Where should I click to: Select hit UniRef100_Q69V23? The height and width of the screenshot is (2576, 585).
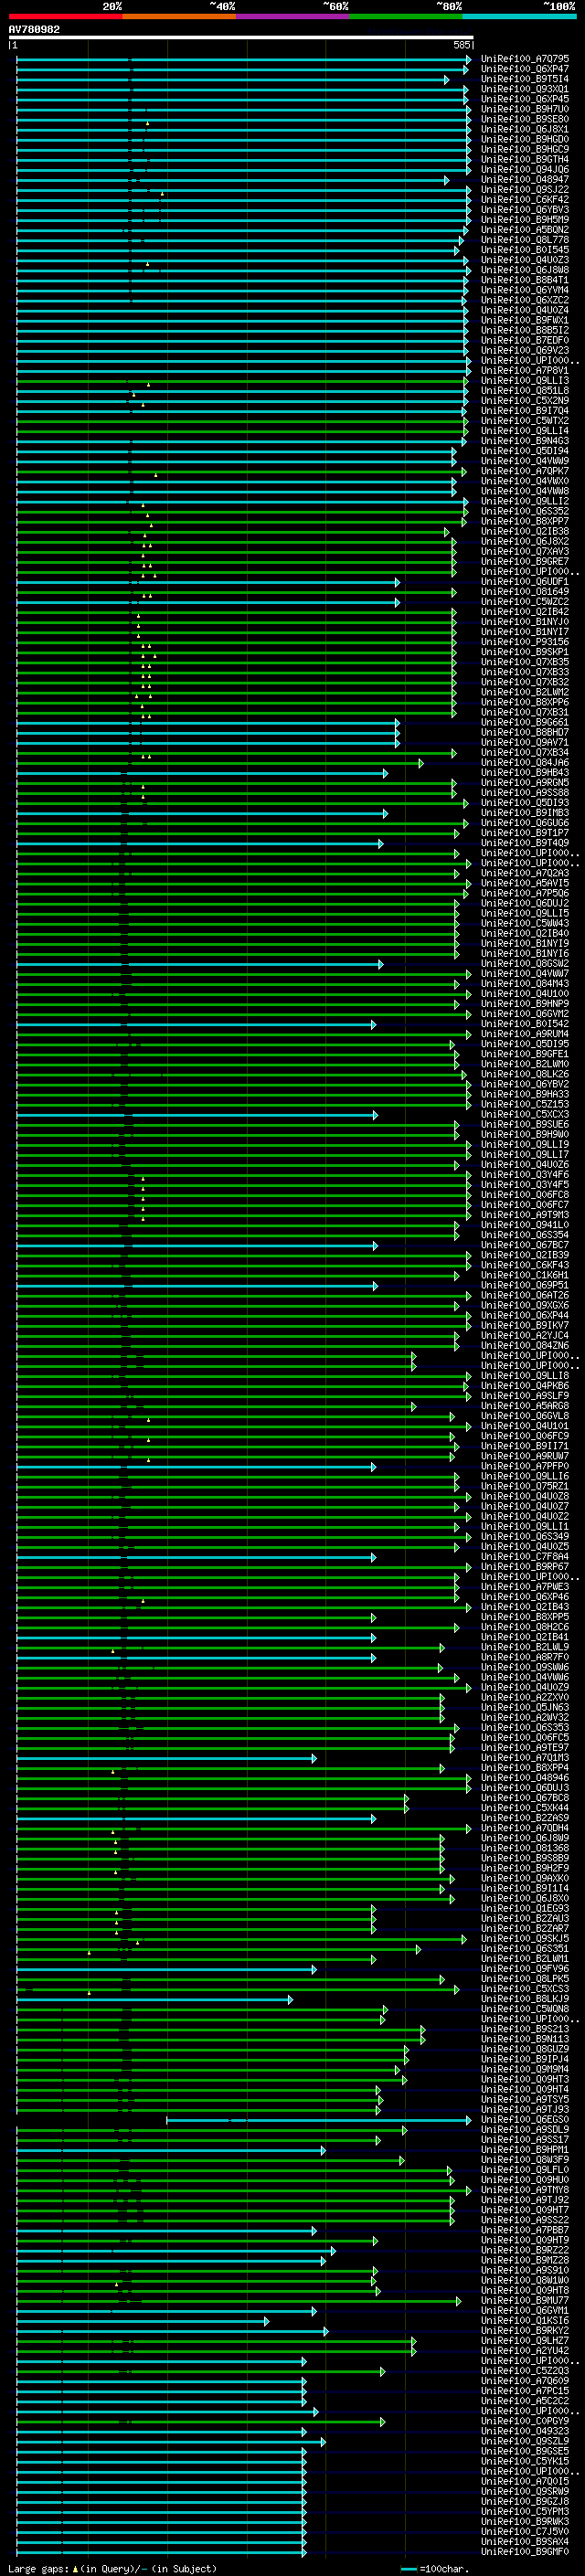pyautogui.click(x=525, y=351)
